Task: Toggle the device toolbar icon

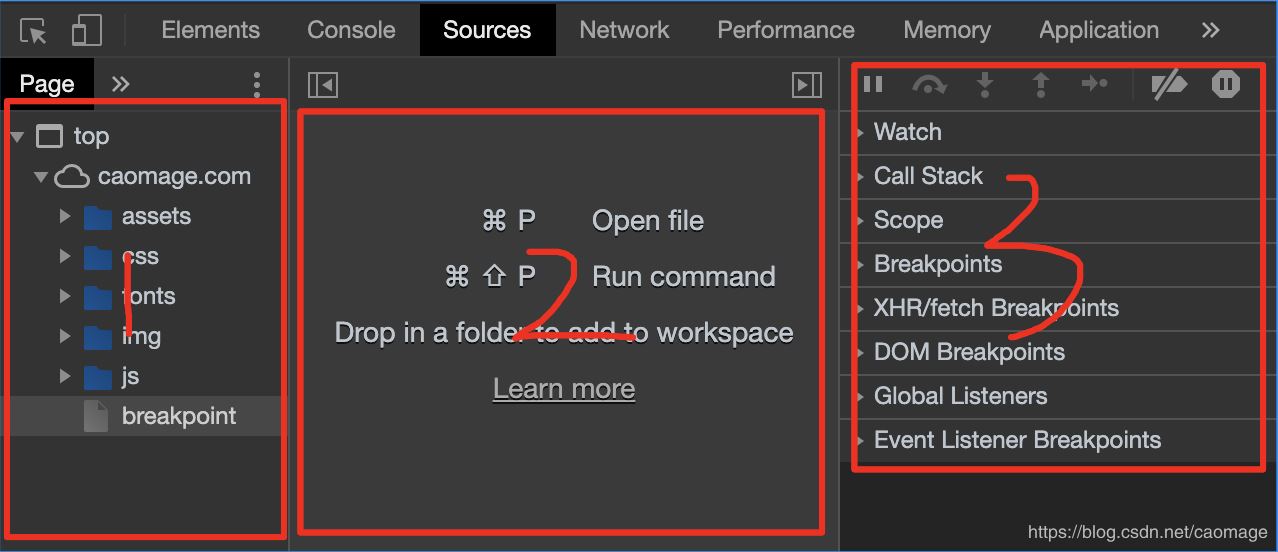Action: pos(87,31)
